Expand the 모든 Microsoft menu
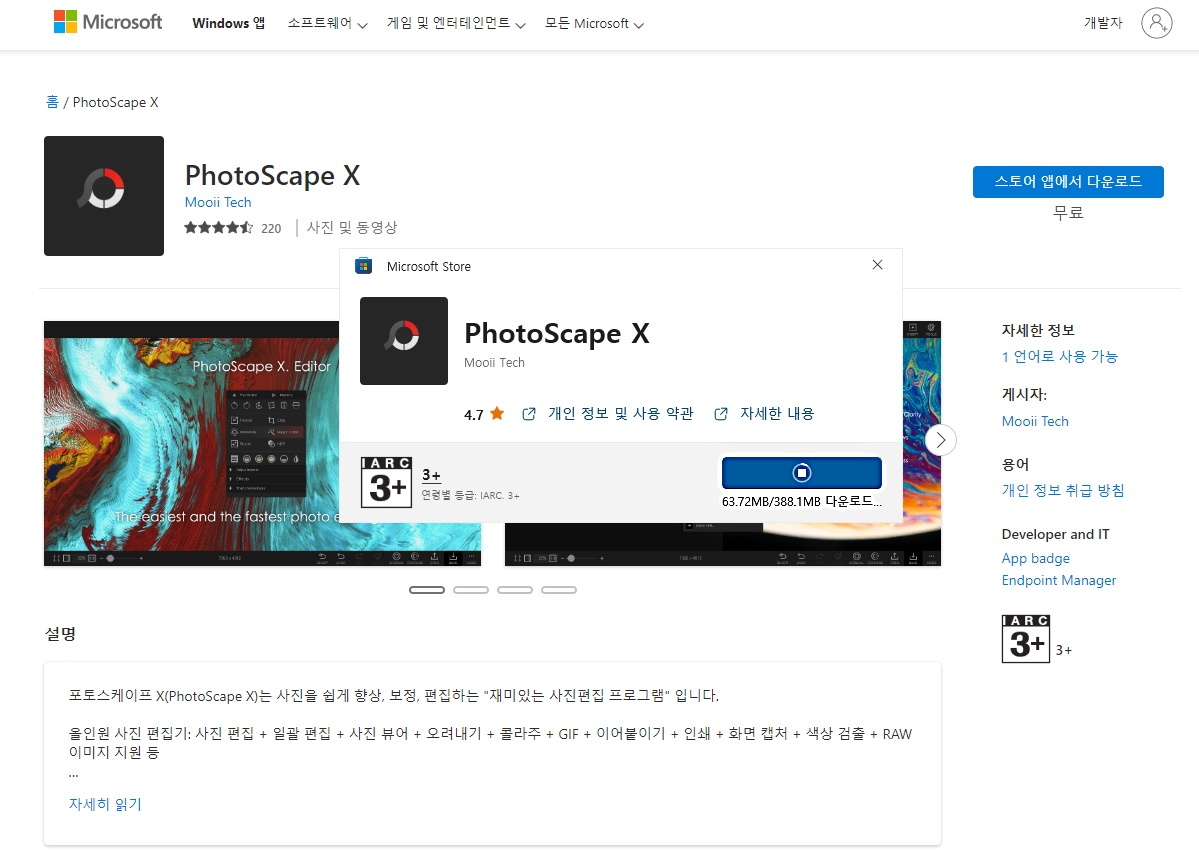1199x857 pixels. click(594, 24)
